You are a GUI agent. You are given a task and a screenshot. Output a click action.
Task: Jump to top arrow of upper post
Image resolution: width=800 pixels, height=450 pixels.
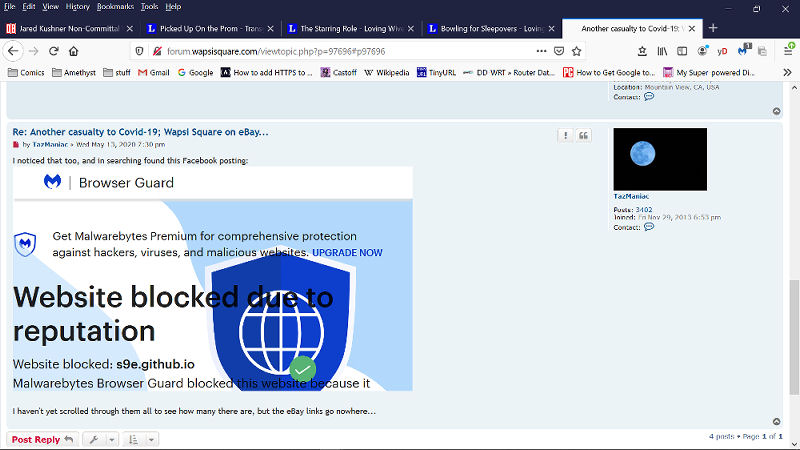[x=776, y=111]
